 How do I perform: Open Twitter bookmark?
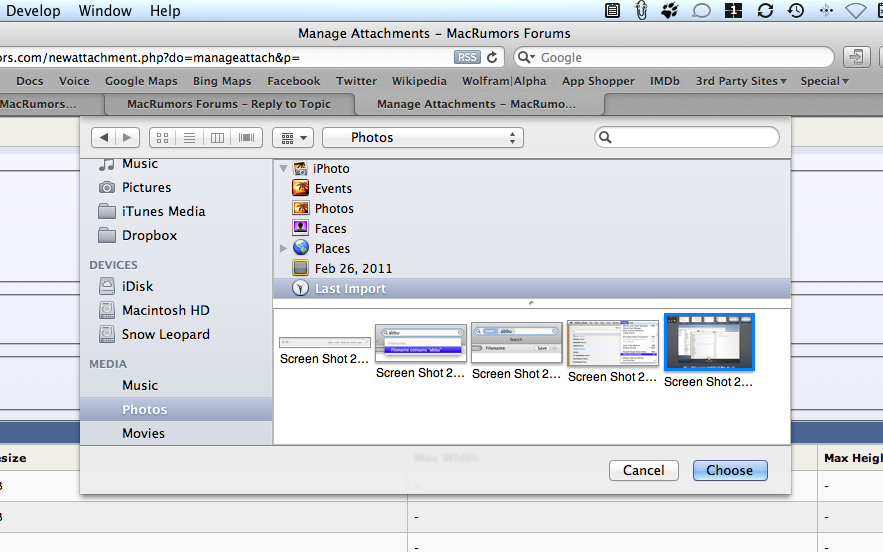click(356, 81)
